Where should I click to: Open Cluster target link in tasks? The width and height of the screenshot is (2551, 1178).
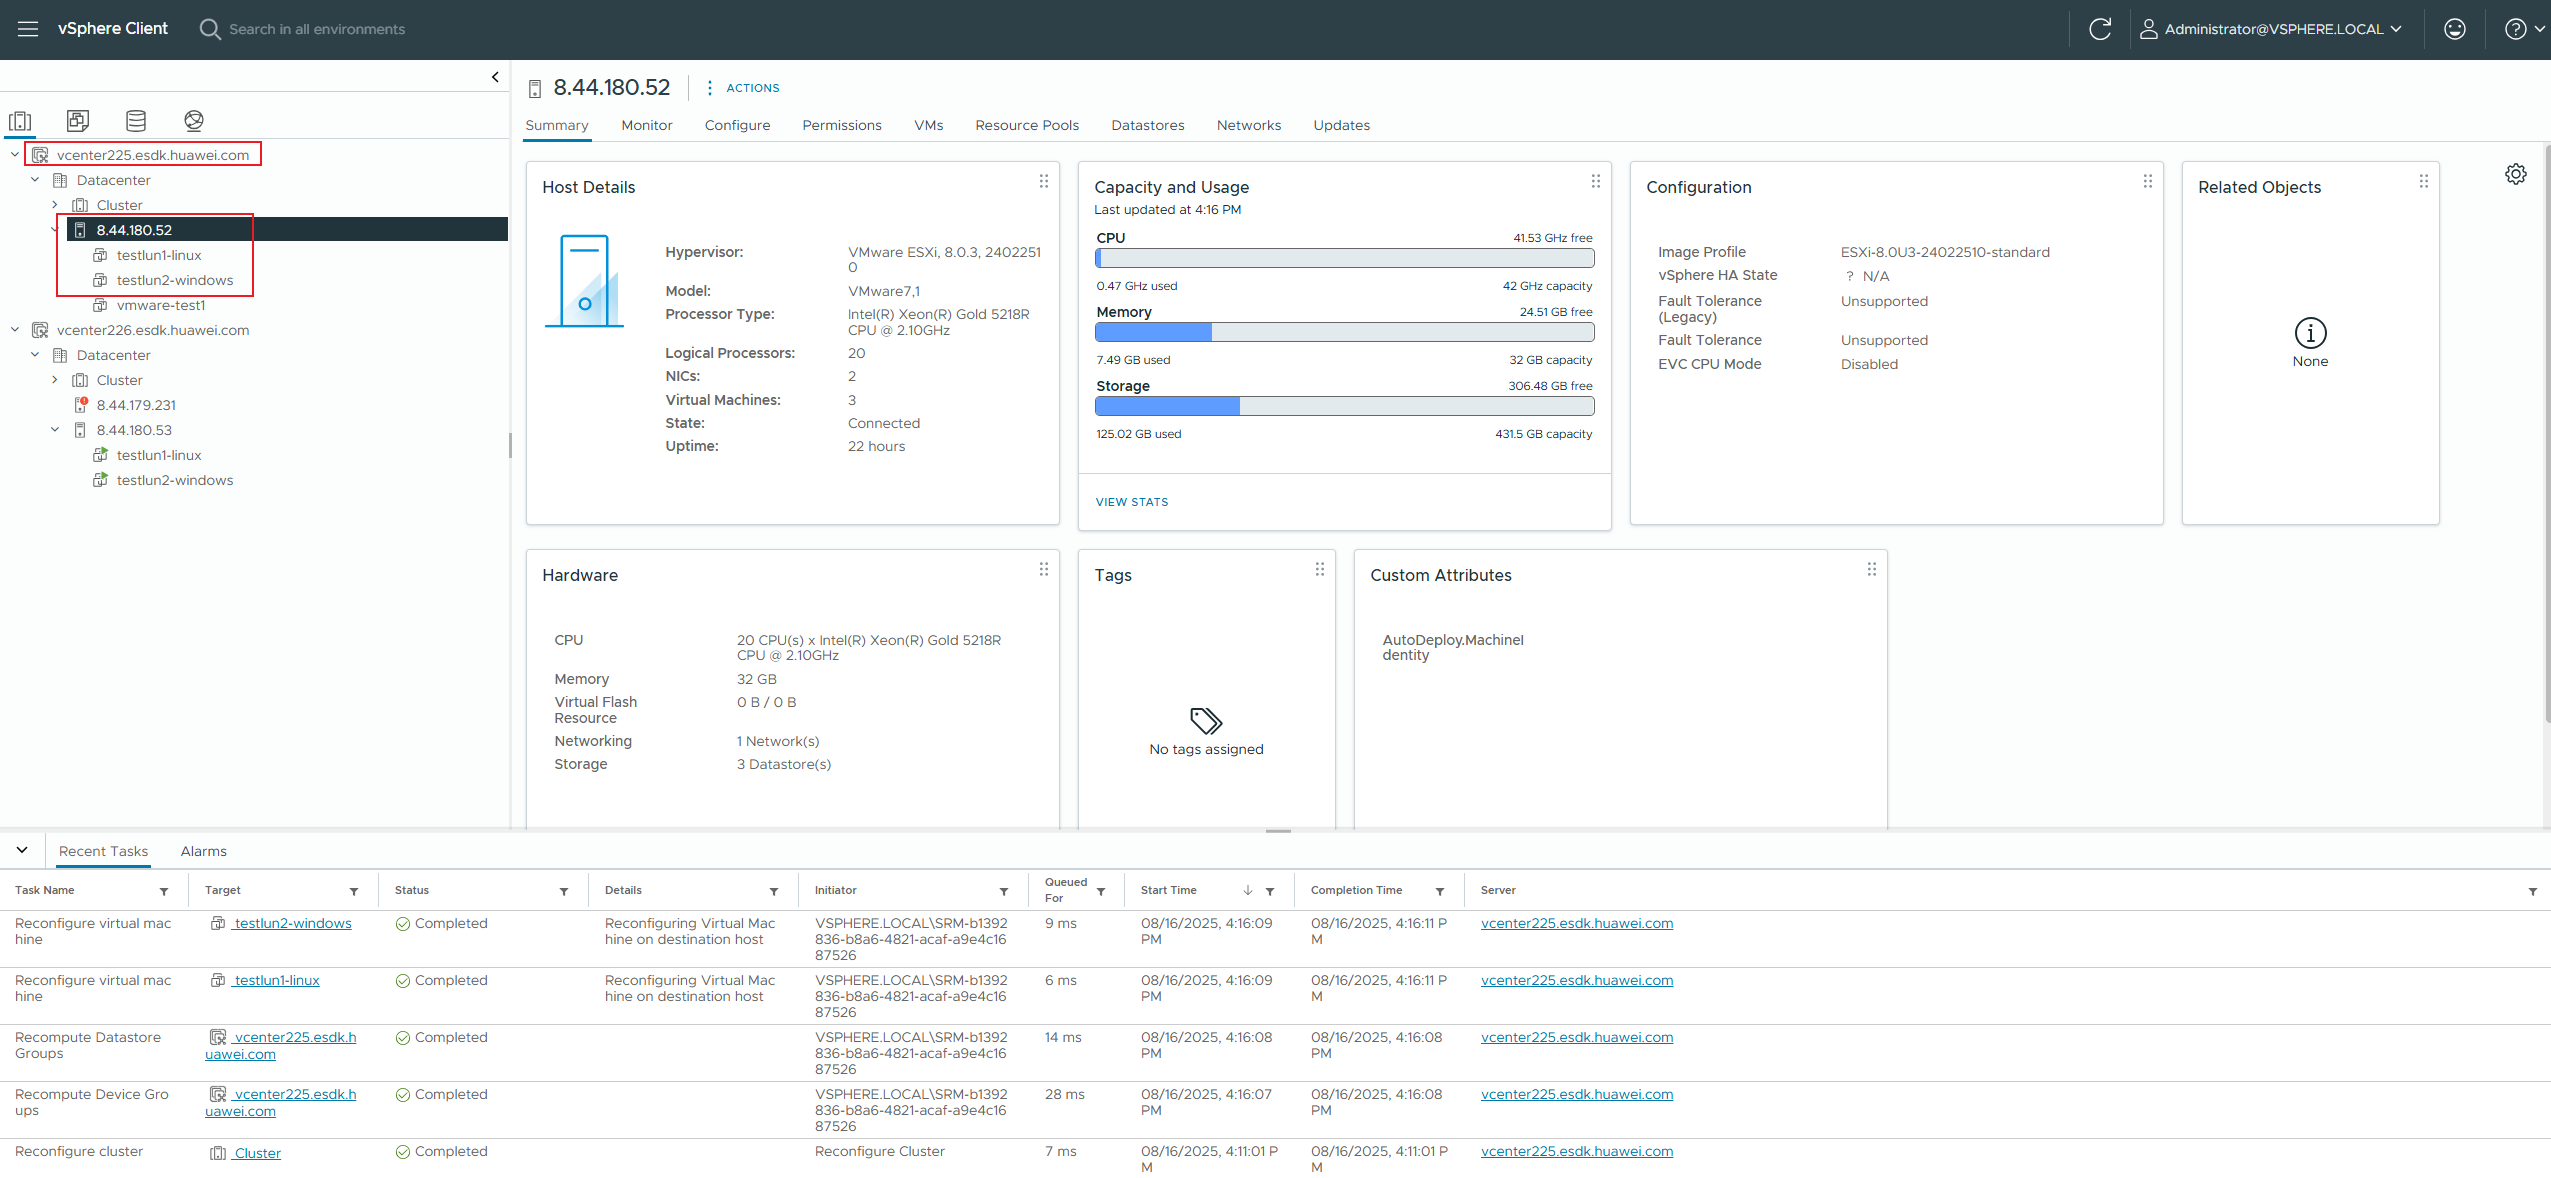pos(257,1153)
